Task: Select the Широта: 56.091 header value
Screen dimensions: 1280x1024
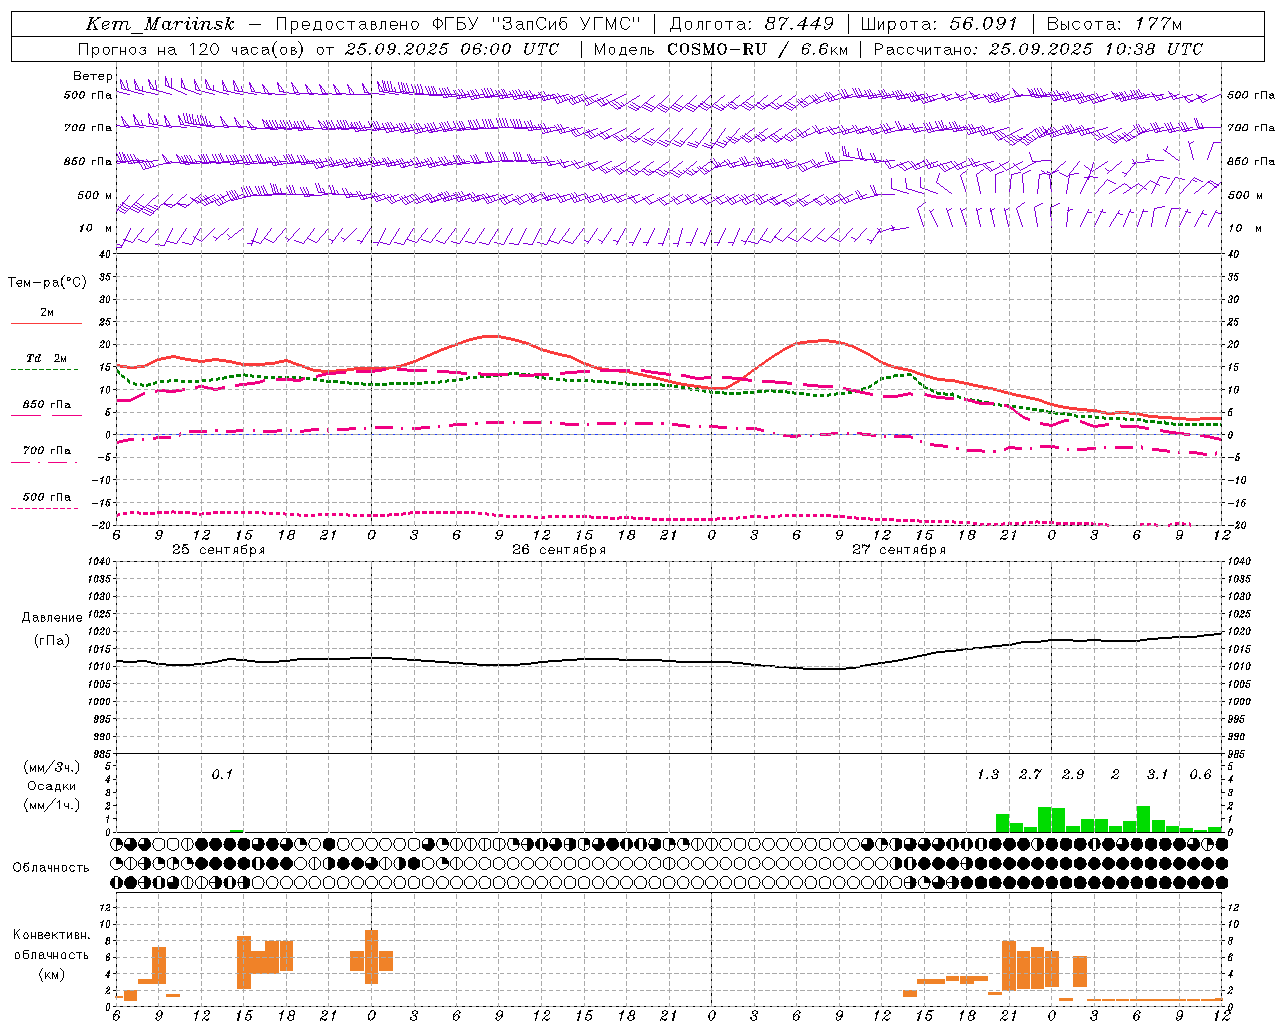Action: [938, 24]
